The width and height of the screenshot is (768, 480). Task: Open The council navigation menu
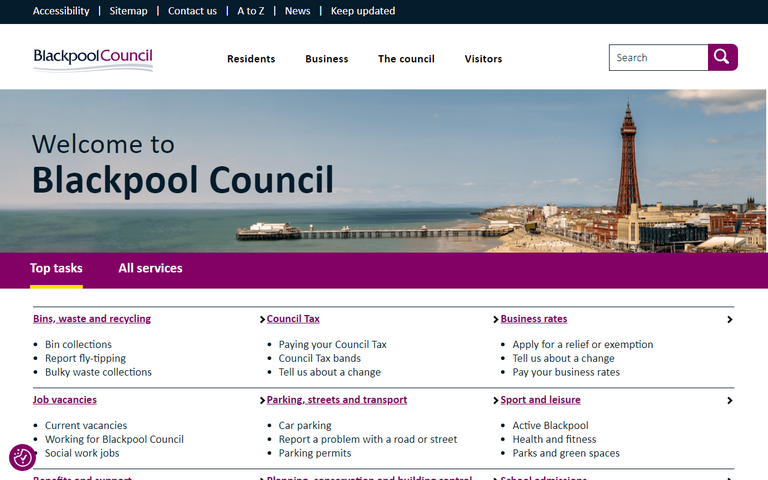click(406, 59)
